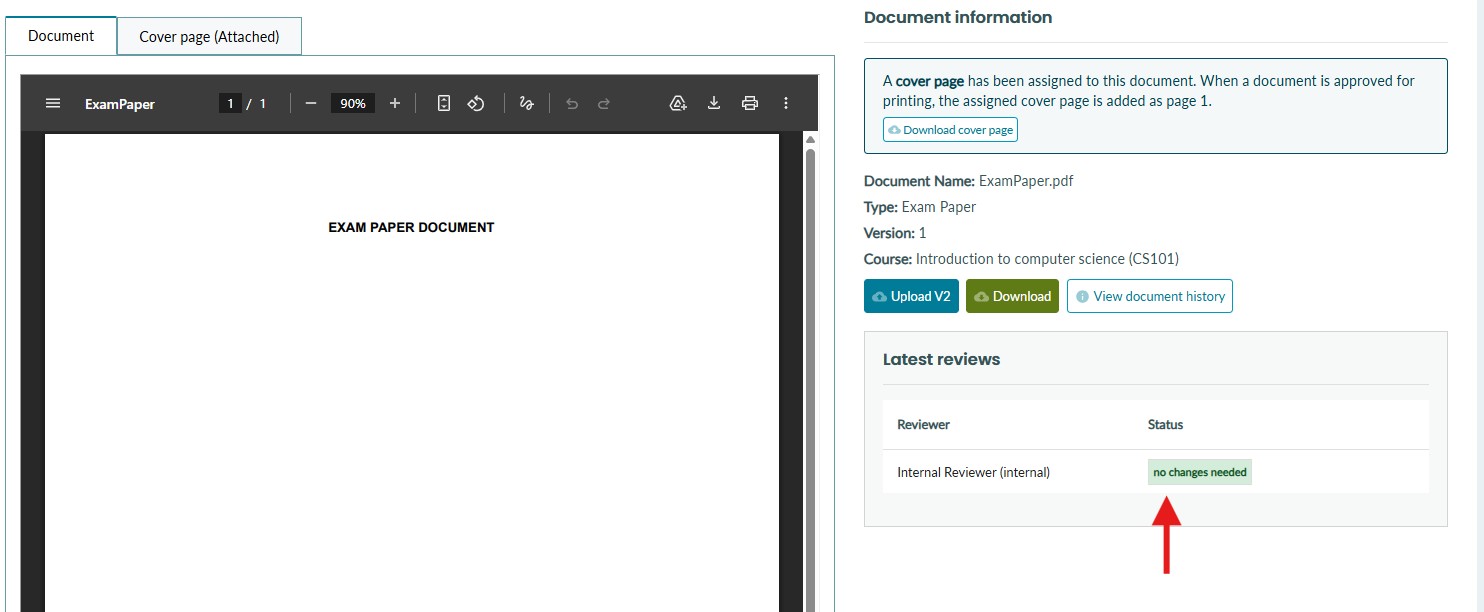1484x612 pixels.
Task: Click the page number input field
Action: (230, 103)
